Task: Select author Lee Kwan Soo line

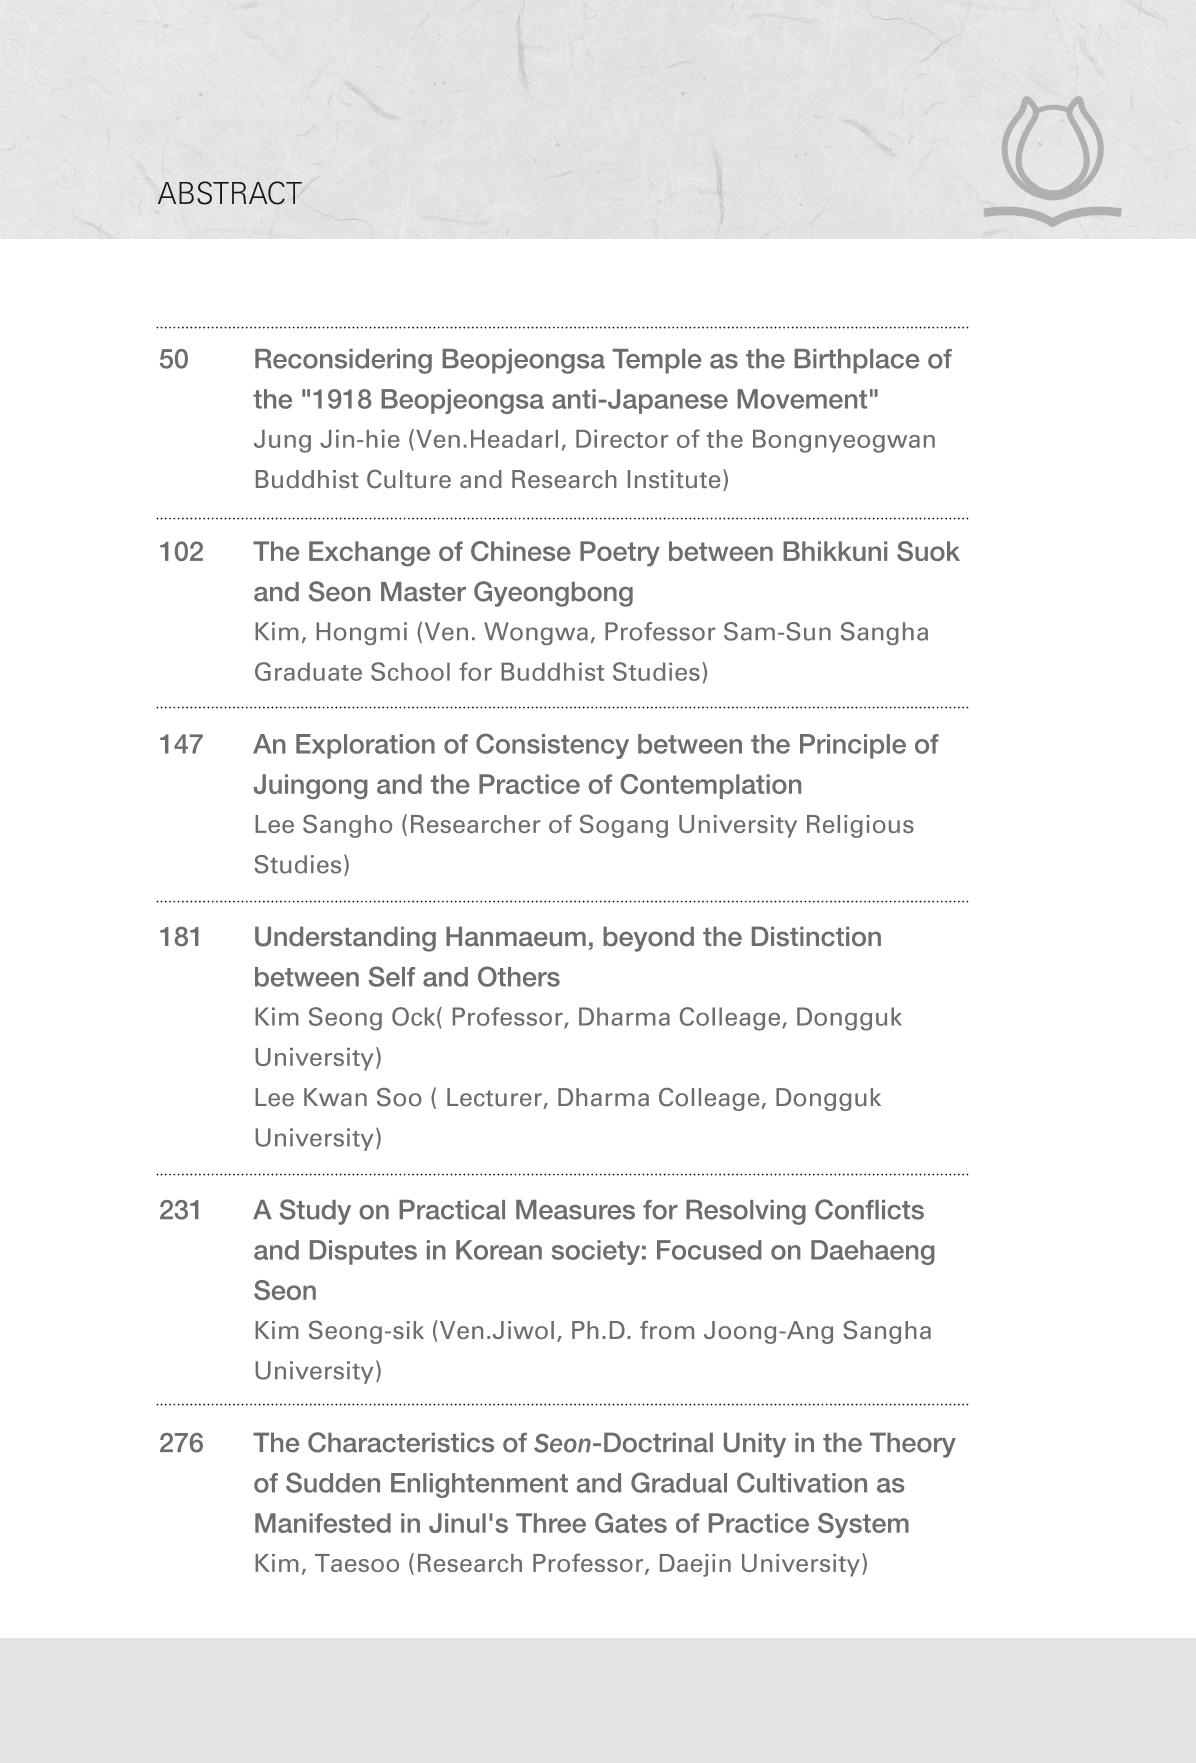Action: point(567,1117)
